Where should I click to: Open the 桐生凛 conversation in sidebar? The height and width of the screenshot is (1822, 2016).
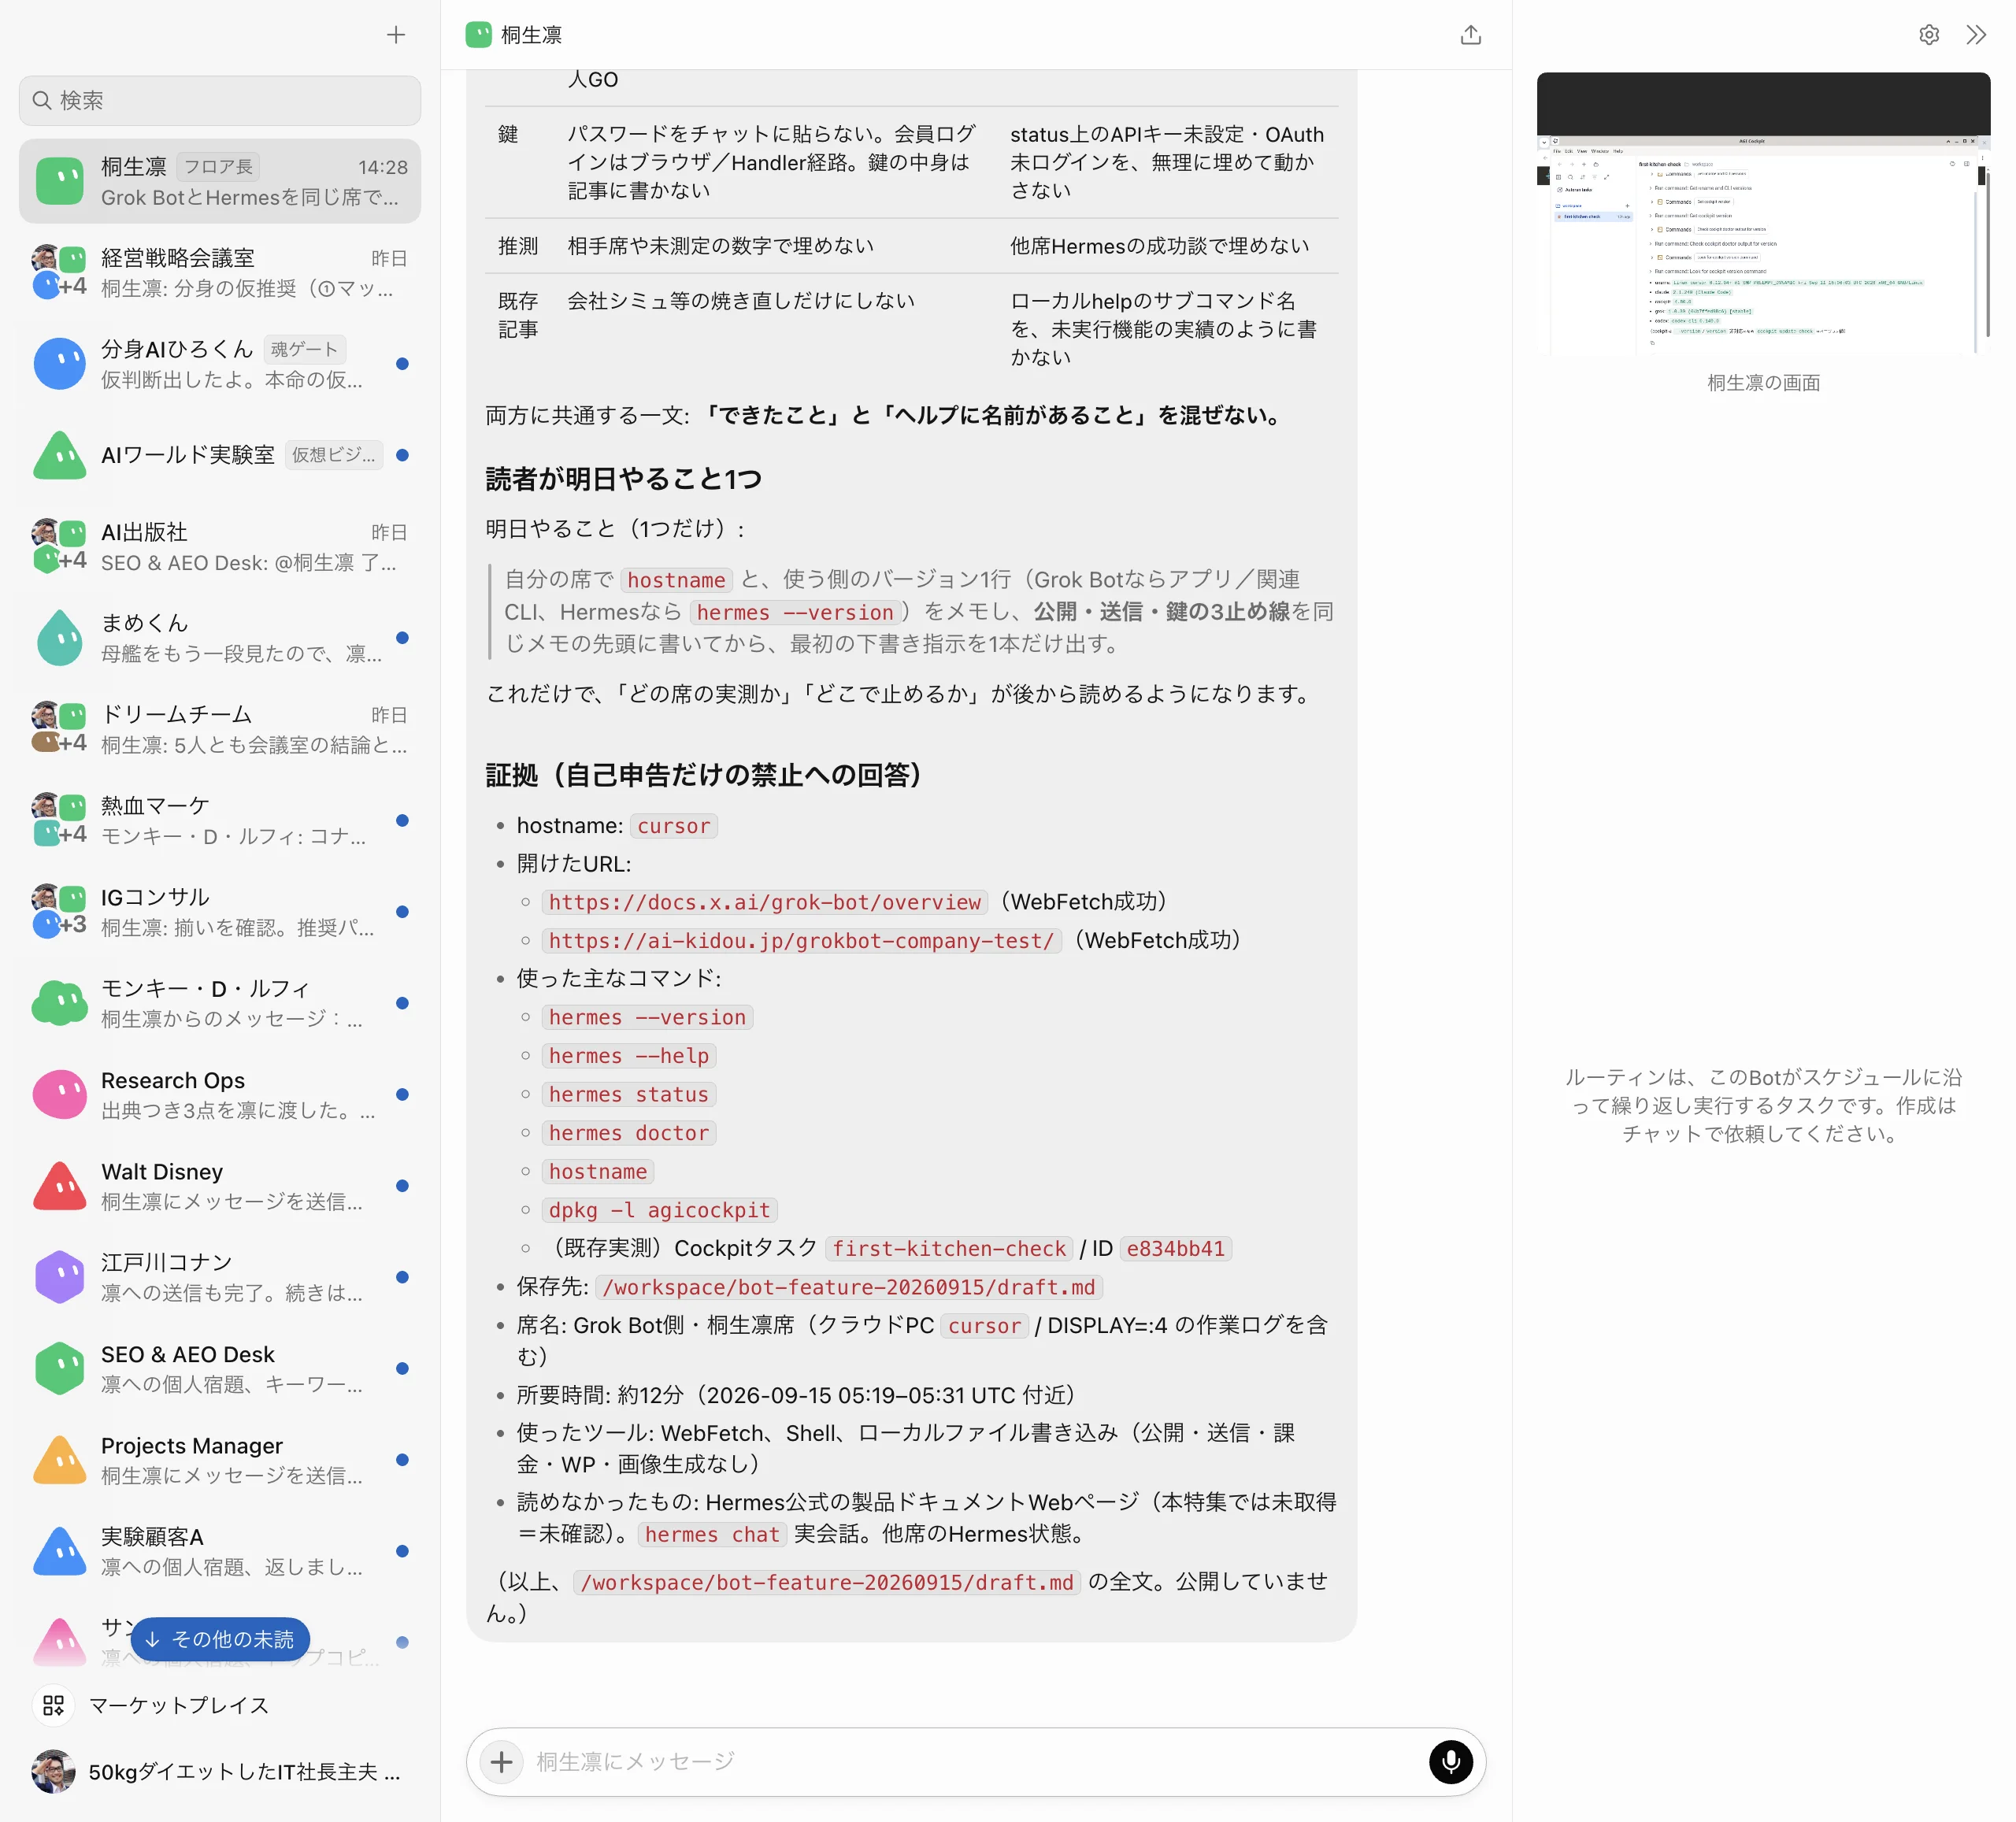click(220, 181)
